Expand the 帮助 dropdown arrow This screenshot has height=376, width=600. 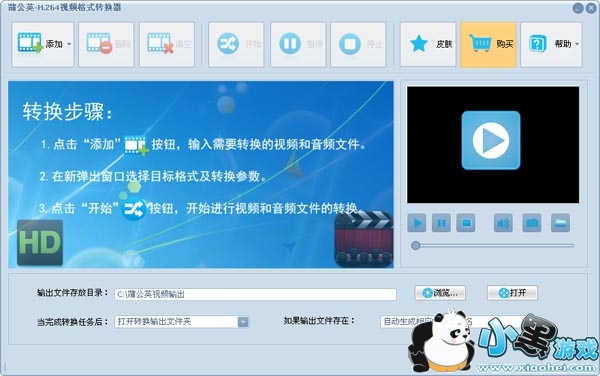577,44
